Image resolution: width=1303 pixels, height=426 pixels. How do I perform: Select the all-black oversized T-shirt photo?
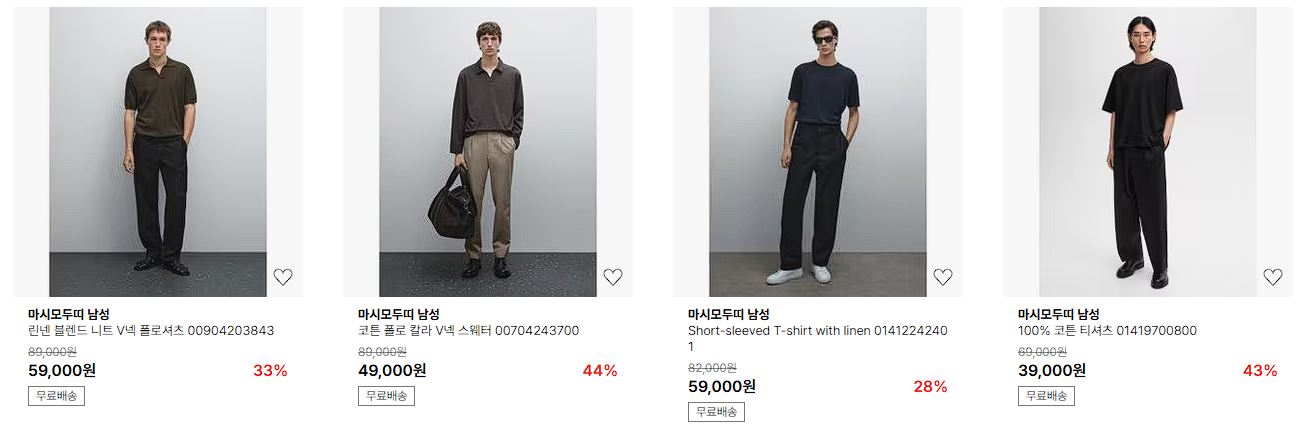coord(1148,152)
